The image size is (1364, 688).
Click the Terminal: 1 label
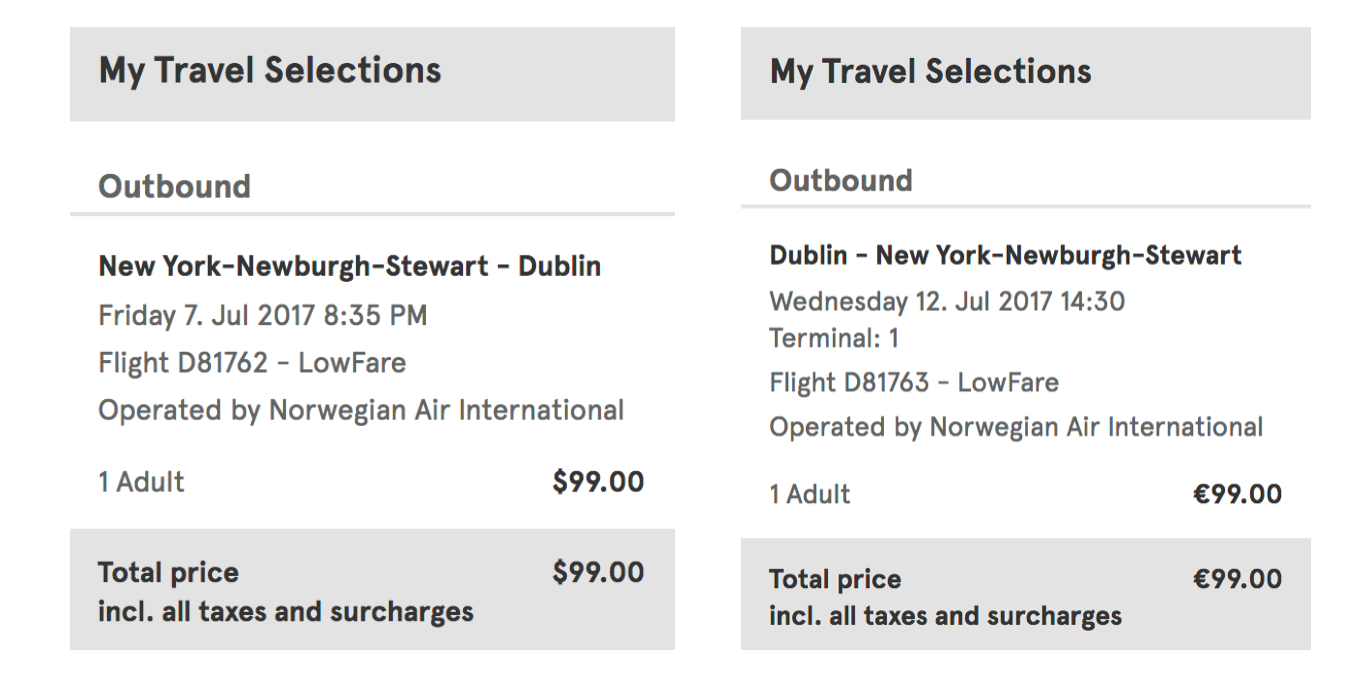(x=833, y=339)
